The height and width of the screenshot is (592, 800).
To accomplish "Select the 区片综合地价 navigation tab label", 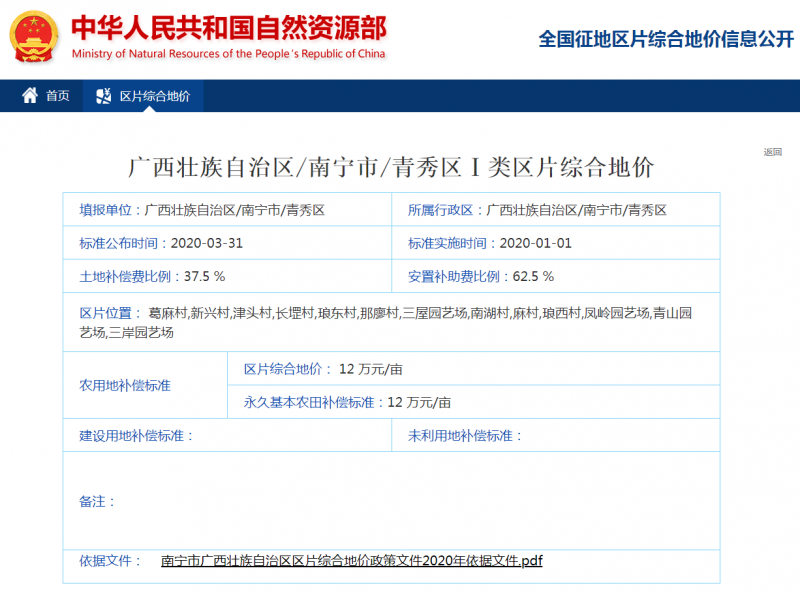I will pos(154,96).
